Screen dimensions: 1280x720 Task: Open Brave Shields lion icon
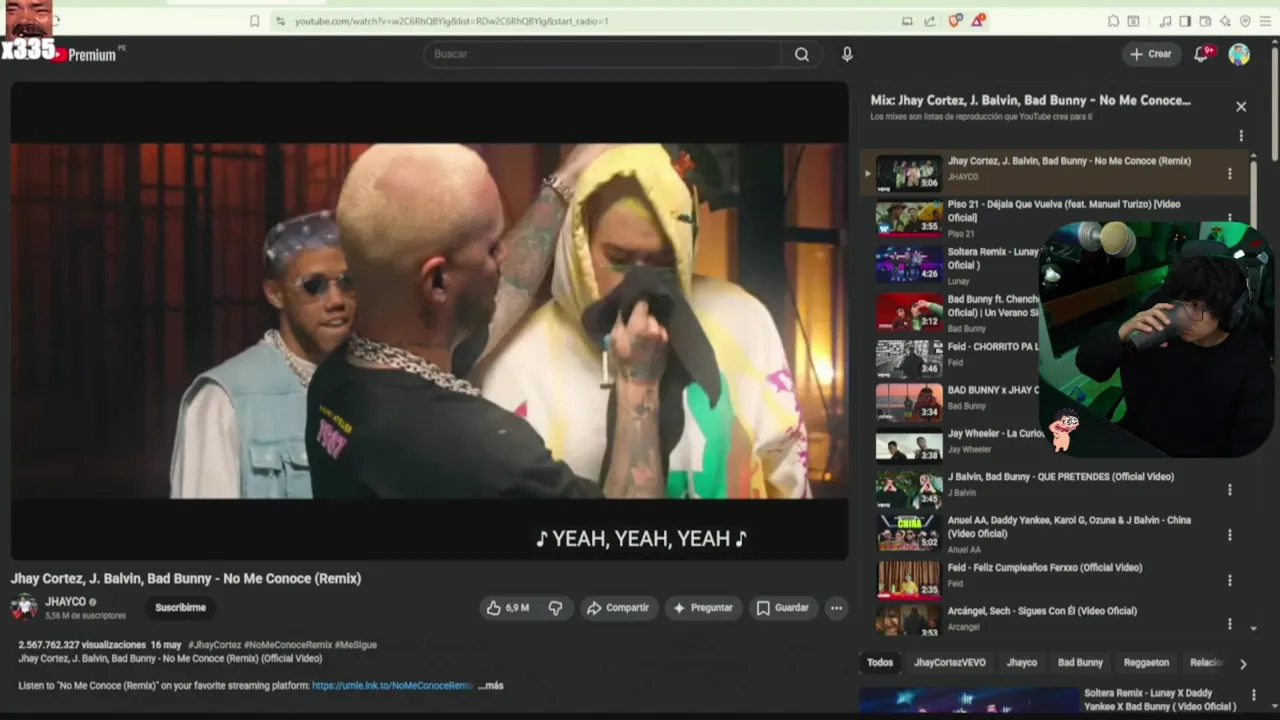pos(955,21)
